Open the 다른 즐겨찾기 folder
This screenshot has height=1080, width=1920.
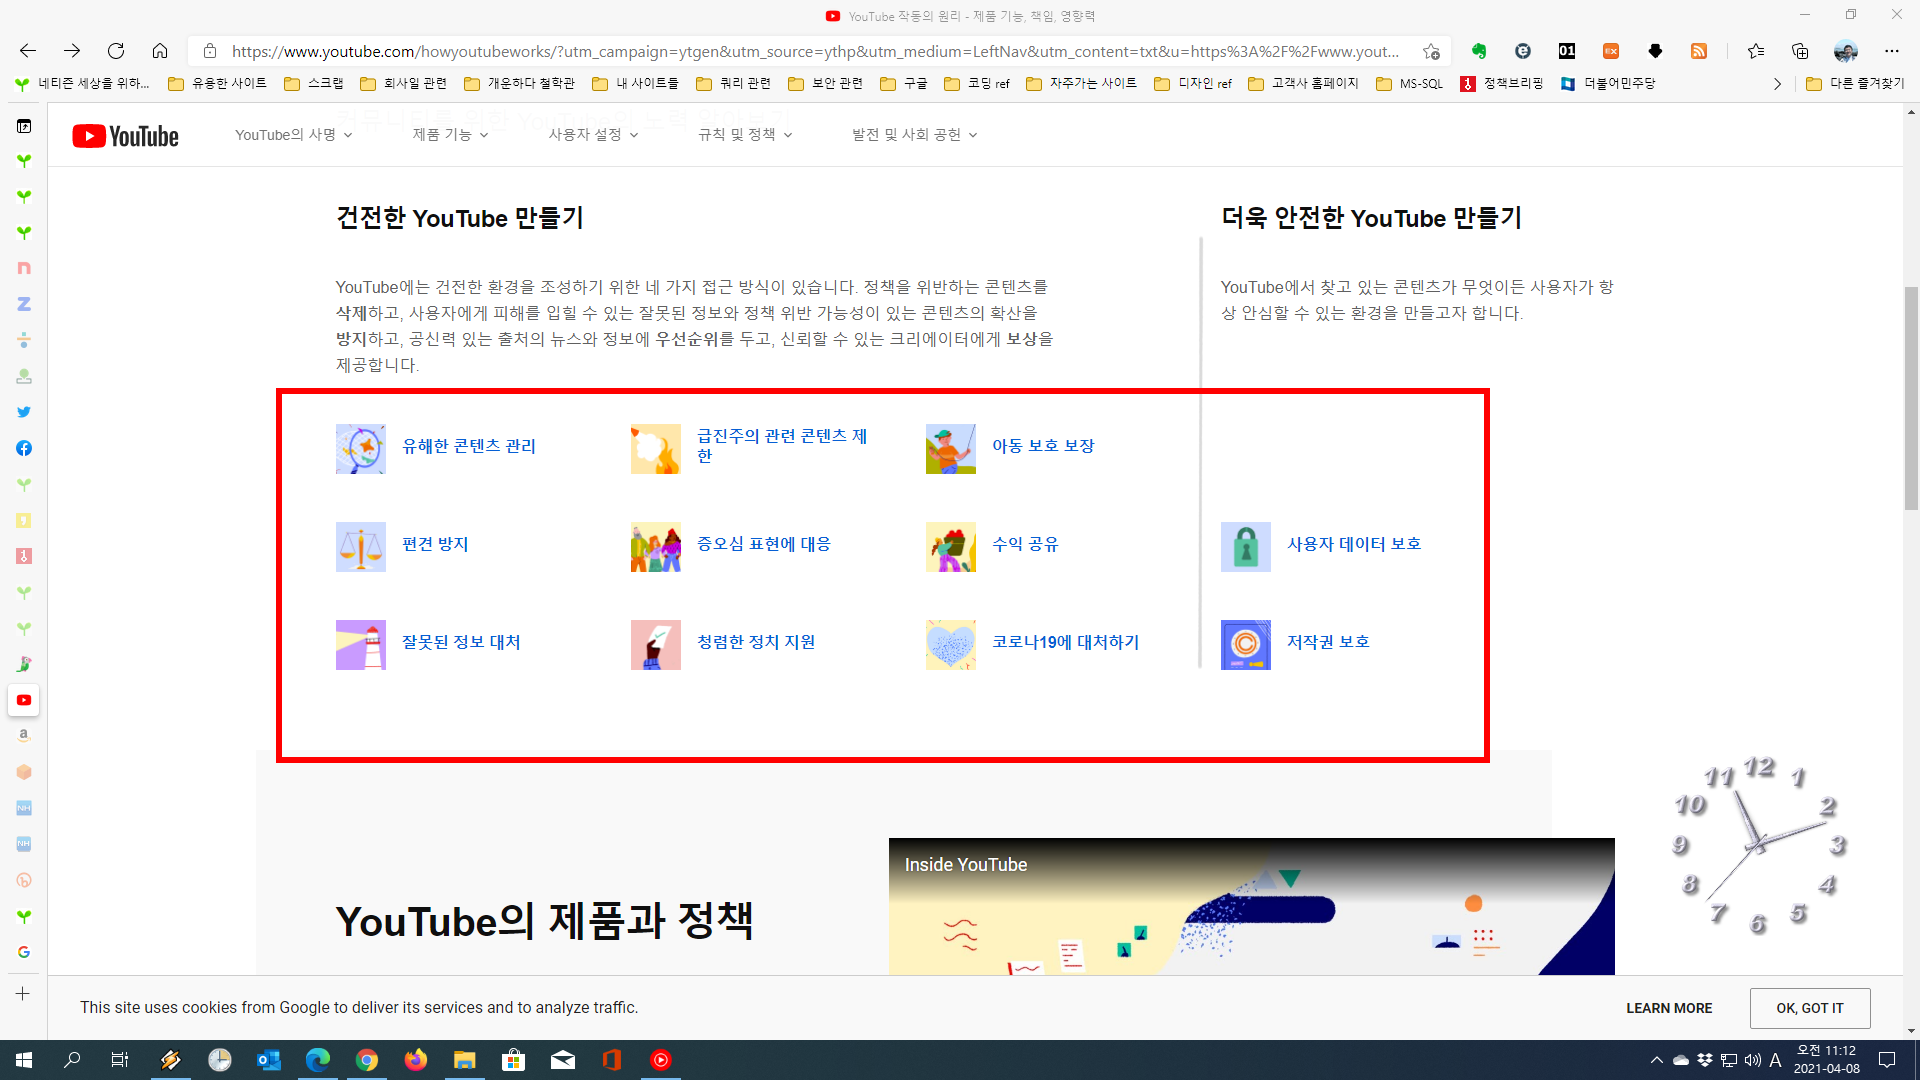coord(1855,84)
